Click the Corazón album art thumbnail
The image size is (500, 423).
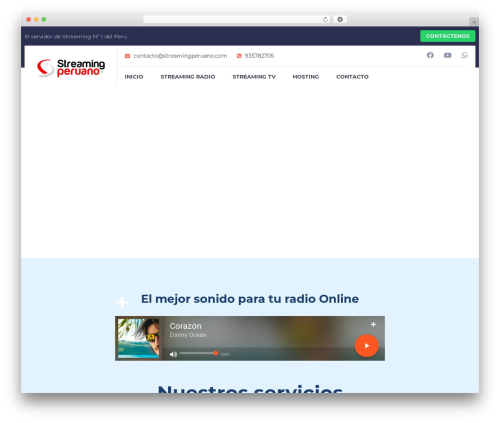[x=139, y=338]
